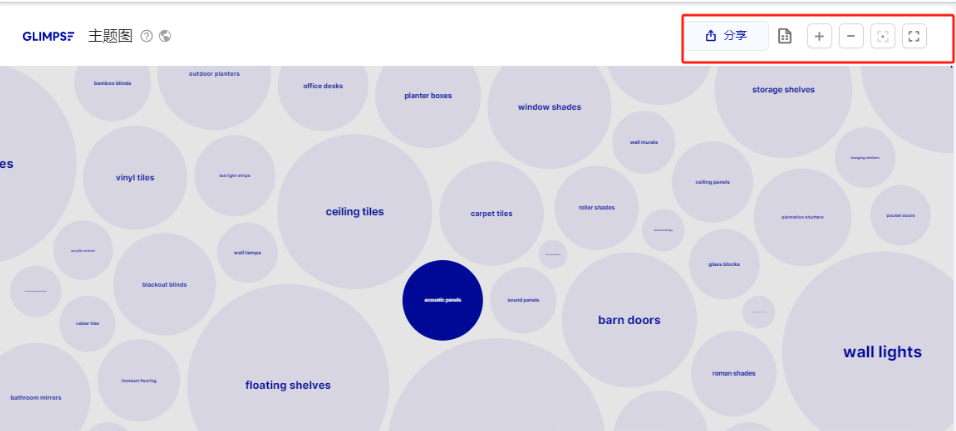
Task: Select the acoustic panels bubble
Action: pos(443,300)
